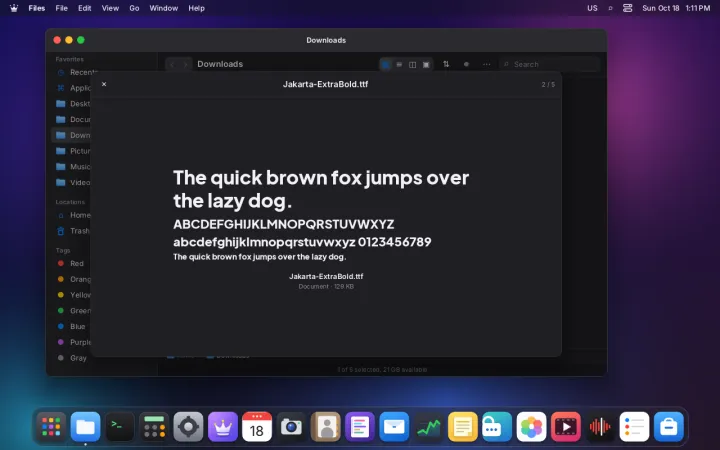Screen dimensions: 720x450
Task: Open the Stocks chart app in dock
Action: (428, 427)
